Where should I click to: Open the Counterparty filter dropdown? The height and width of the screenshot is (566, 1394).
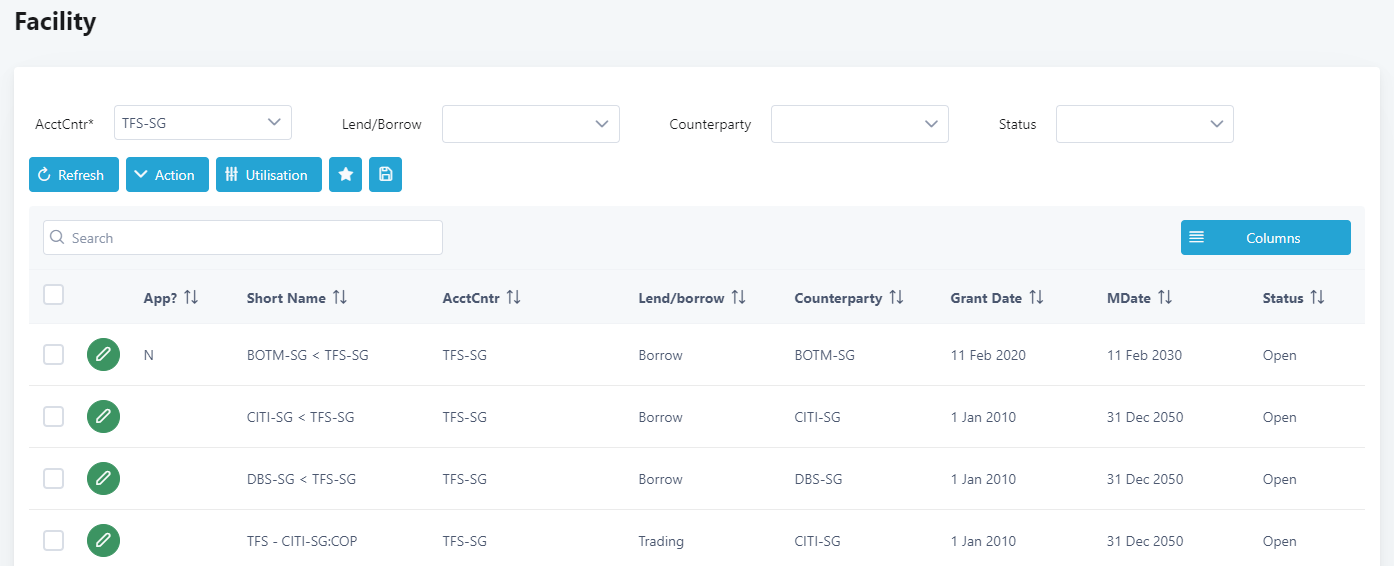coord(859,124)
